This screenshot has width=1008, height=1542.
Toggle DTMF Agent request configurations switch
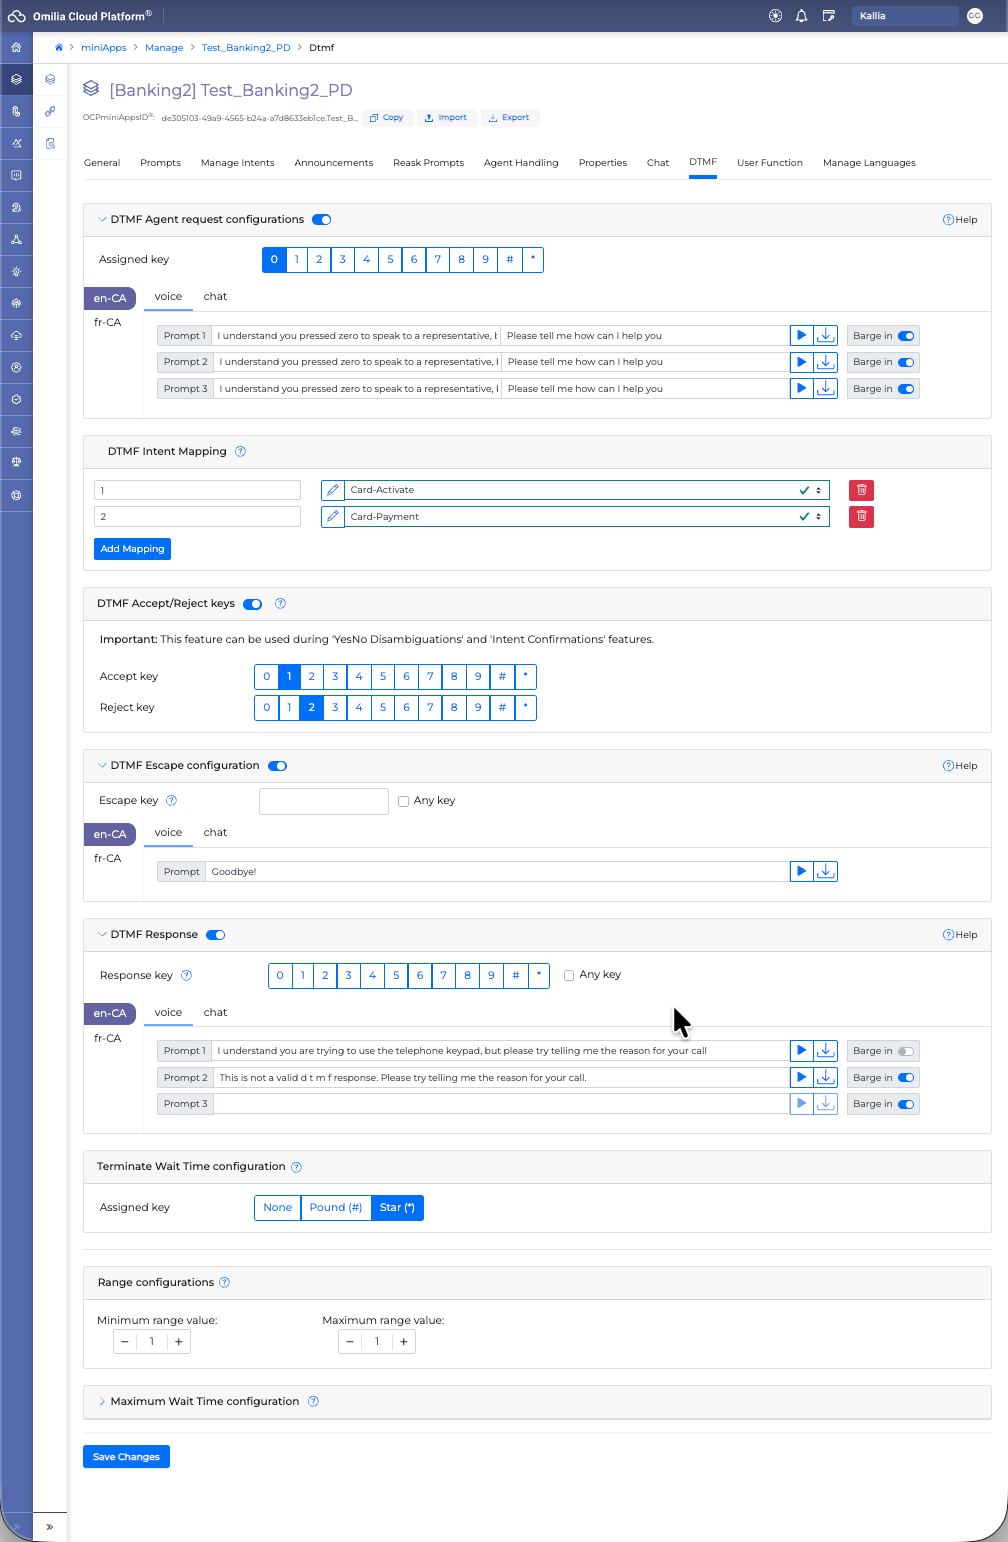pyautogui.click(x=321, y=220)
